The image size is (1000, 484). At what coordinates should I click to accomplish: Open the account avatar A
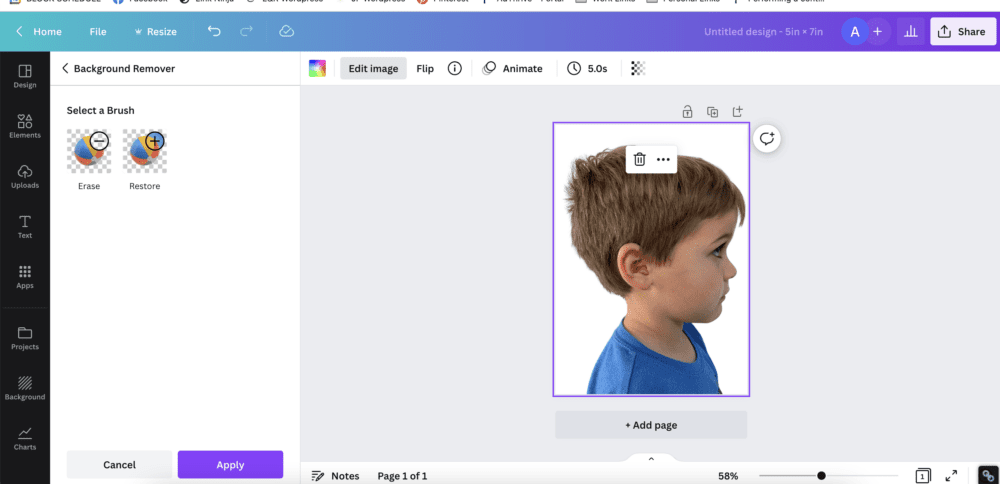coord(855,31)
